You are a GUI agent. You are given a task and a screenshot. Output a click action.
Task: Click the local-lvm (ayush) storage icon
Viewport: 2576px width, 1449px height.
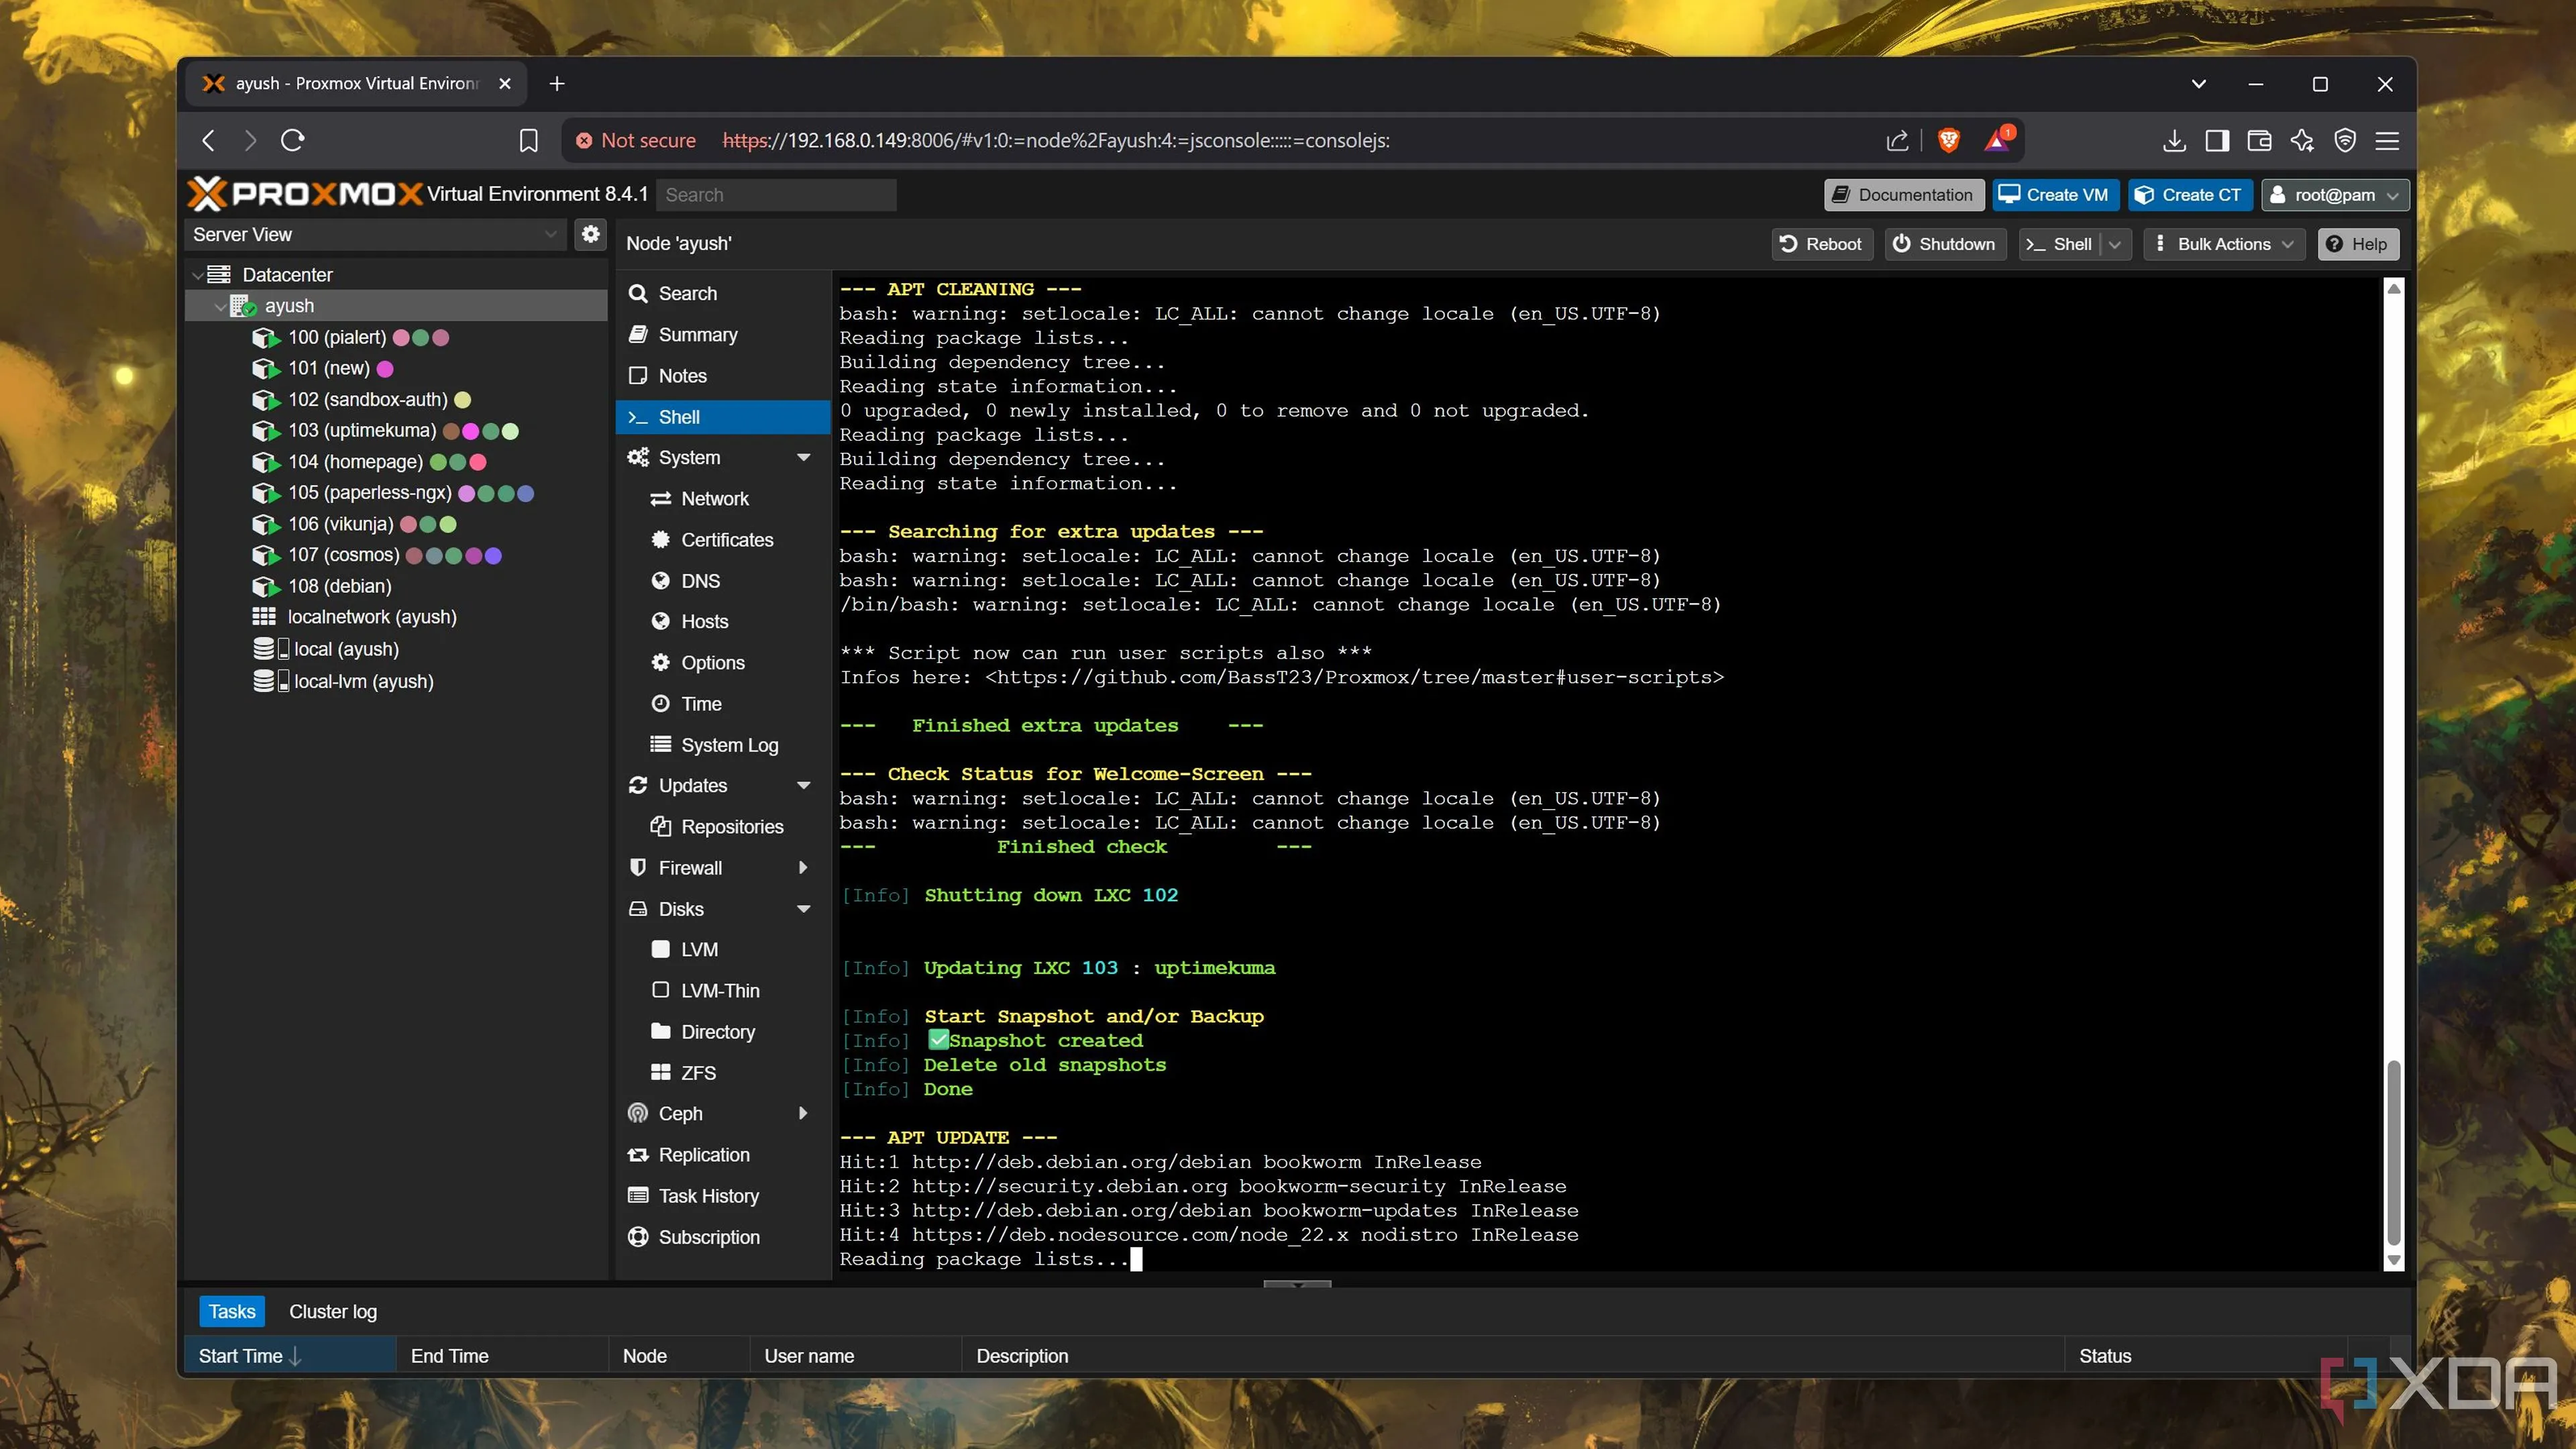click(x=270, y=681)
